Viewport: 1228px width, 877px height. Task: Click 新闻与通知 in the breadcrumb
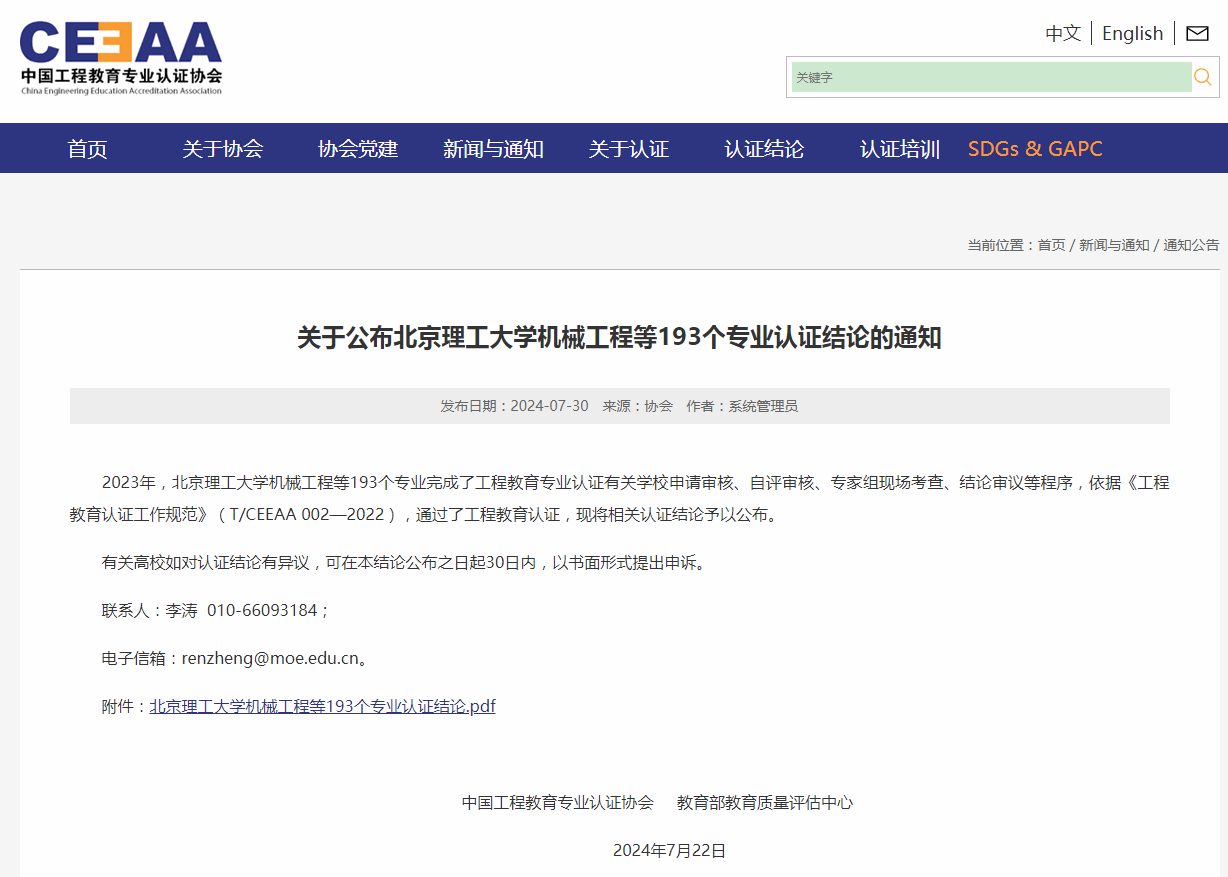(x=1114, y=245)
